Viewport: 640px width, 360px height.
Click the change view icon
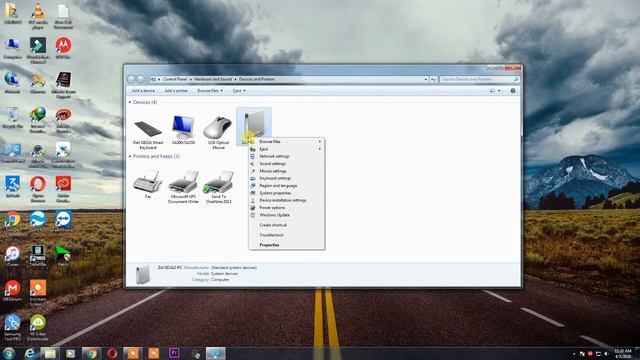point(492,91)
